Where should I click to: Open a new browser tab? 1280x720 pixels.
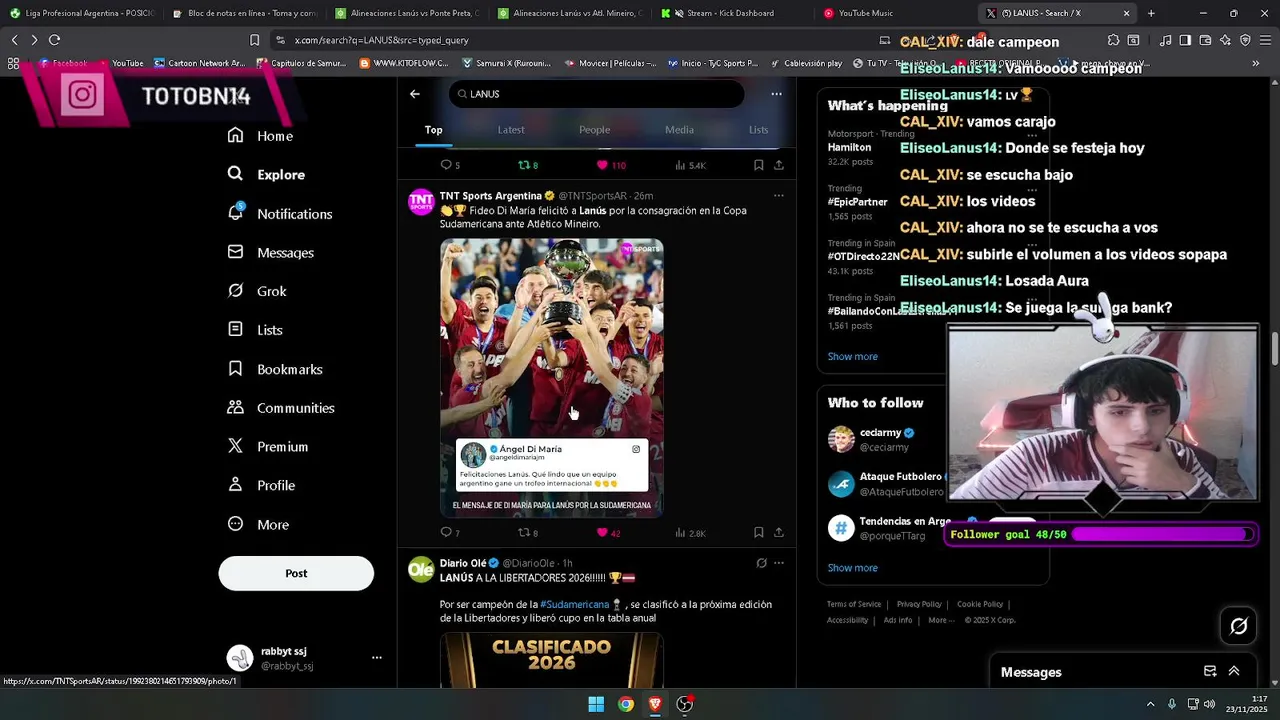click(x=1151, y=13)
